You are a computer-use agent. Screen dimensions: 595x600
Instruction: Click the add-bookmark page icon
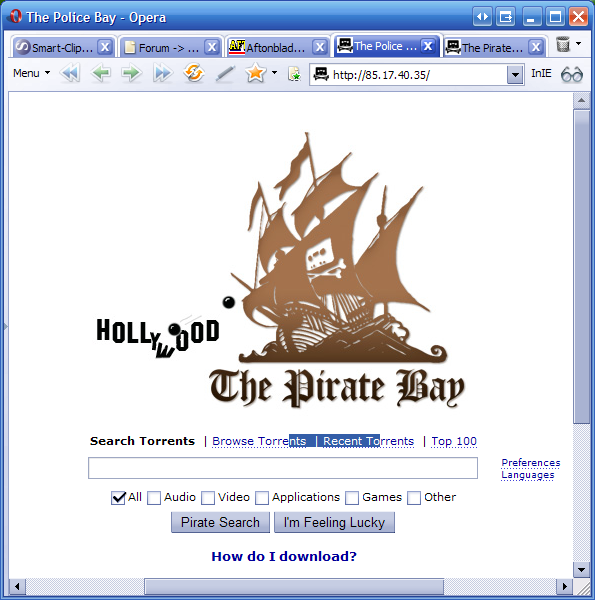(294, 74)
